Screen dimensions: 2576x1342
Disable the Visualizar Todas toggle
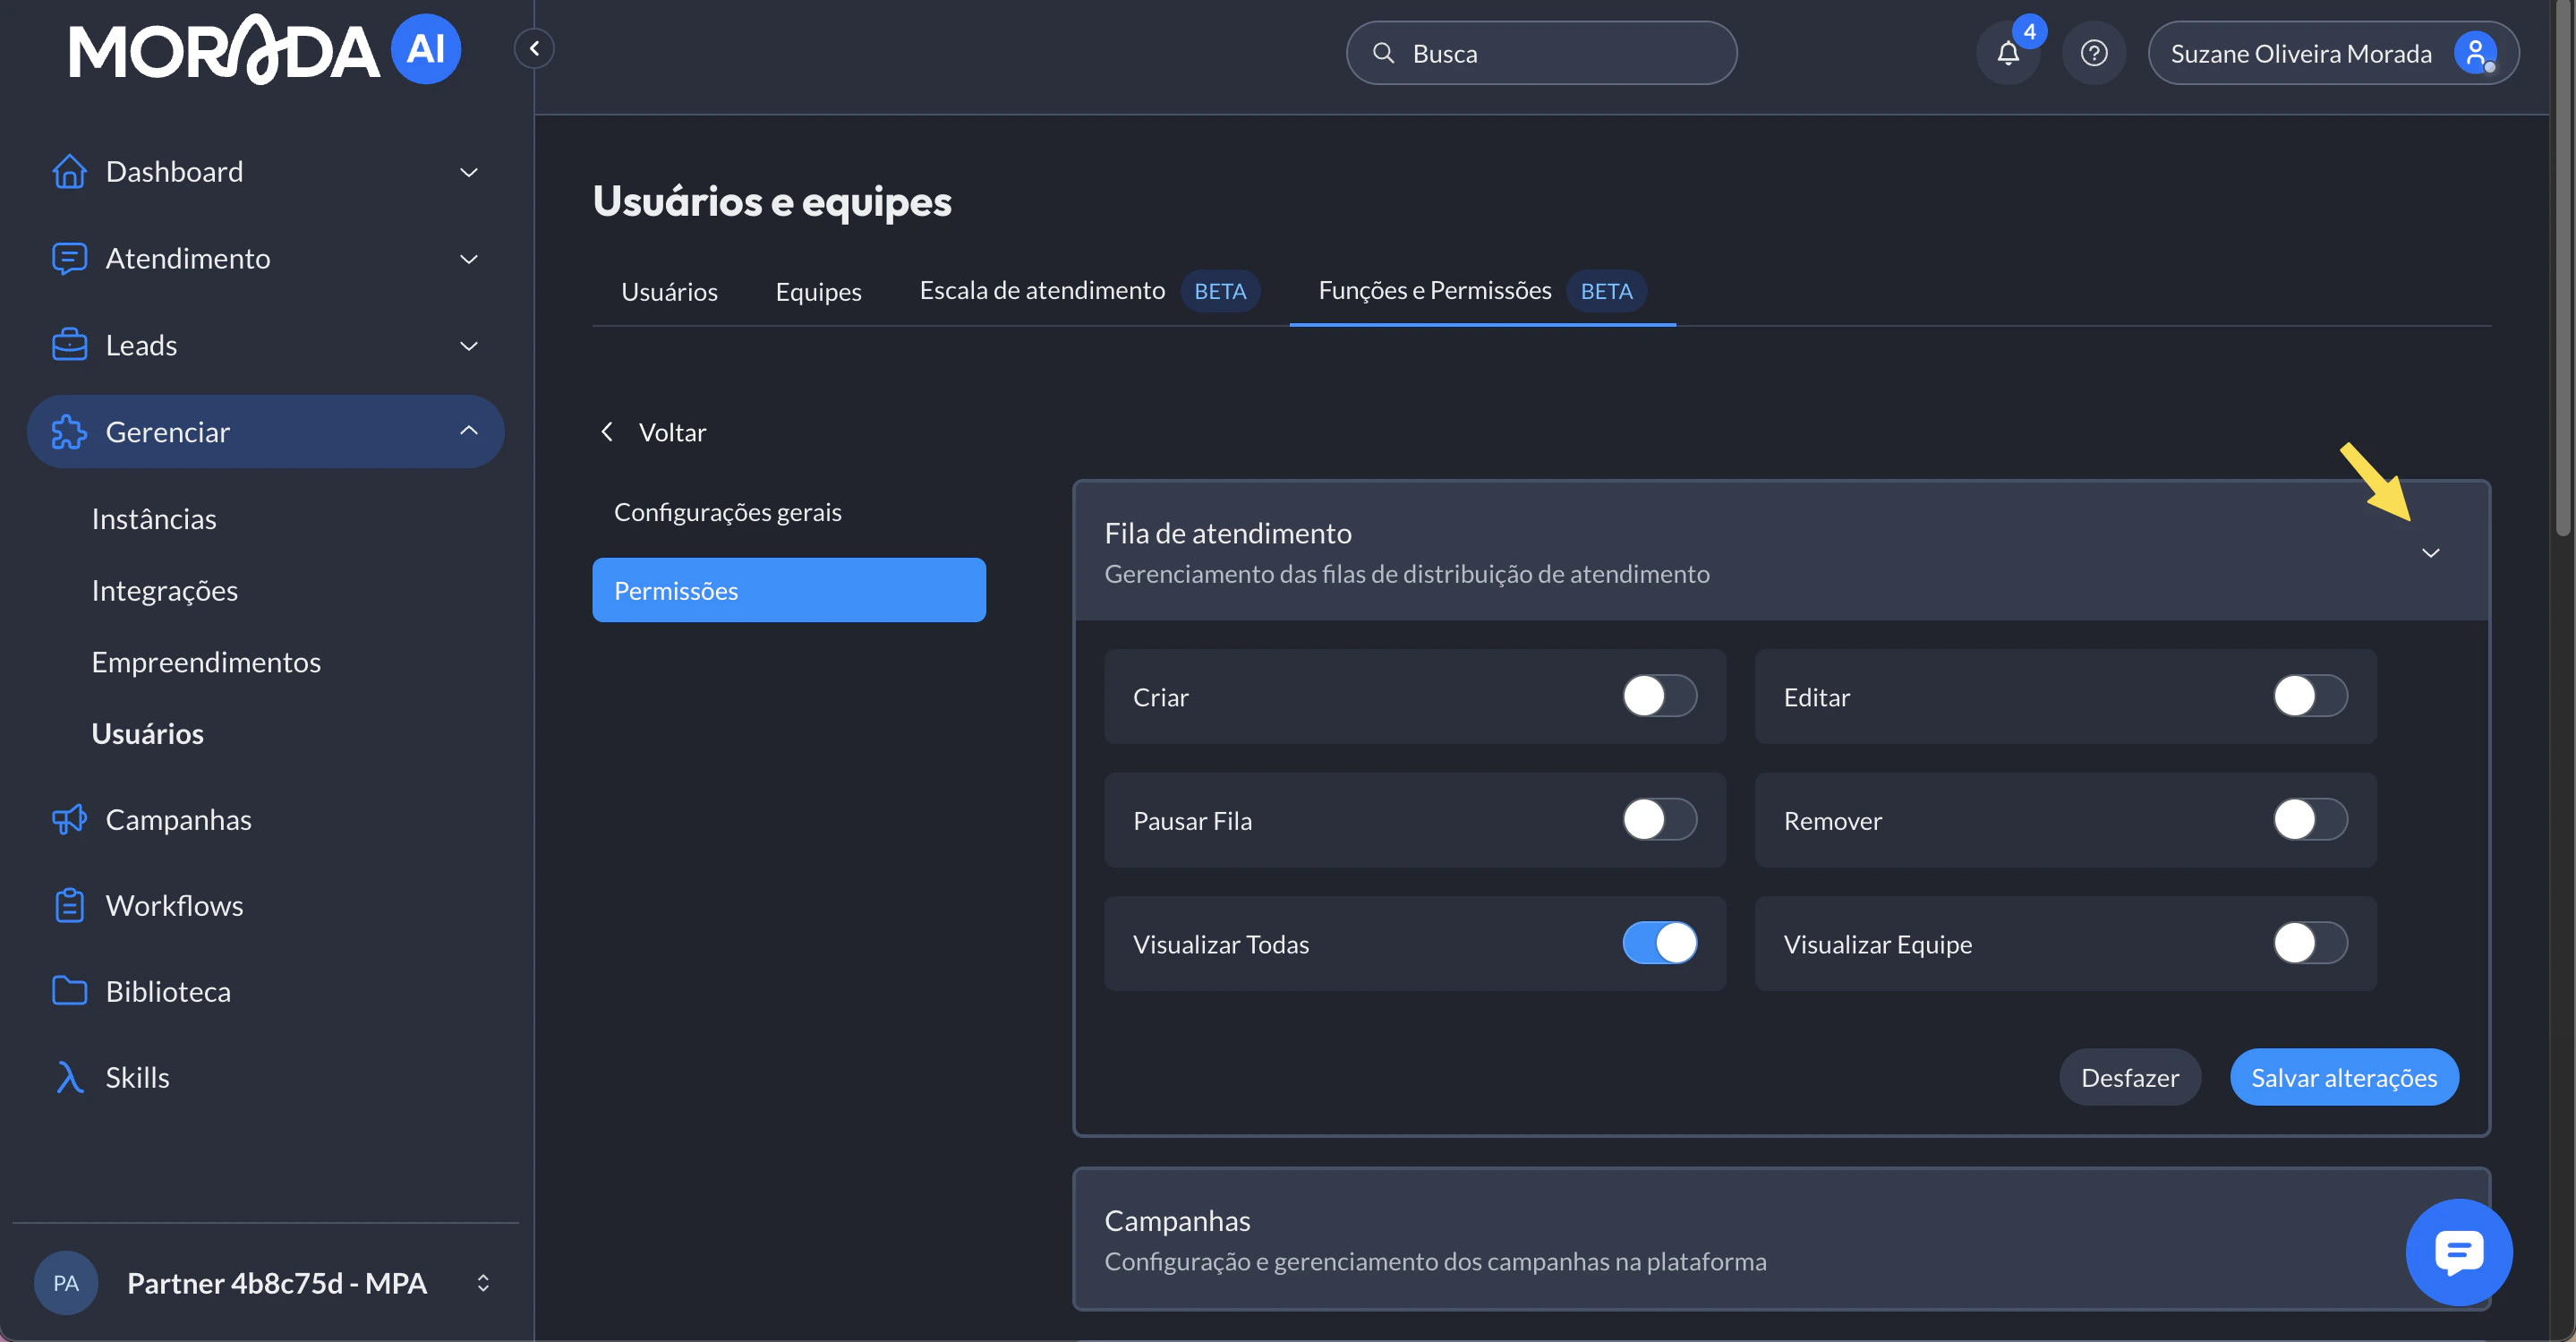click(x=1659, y=943)
